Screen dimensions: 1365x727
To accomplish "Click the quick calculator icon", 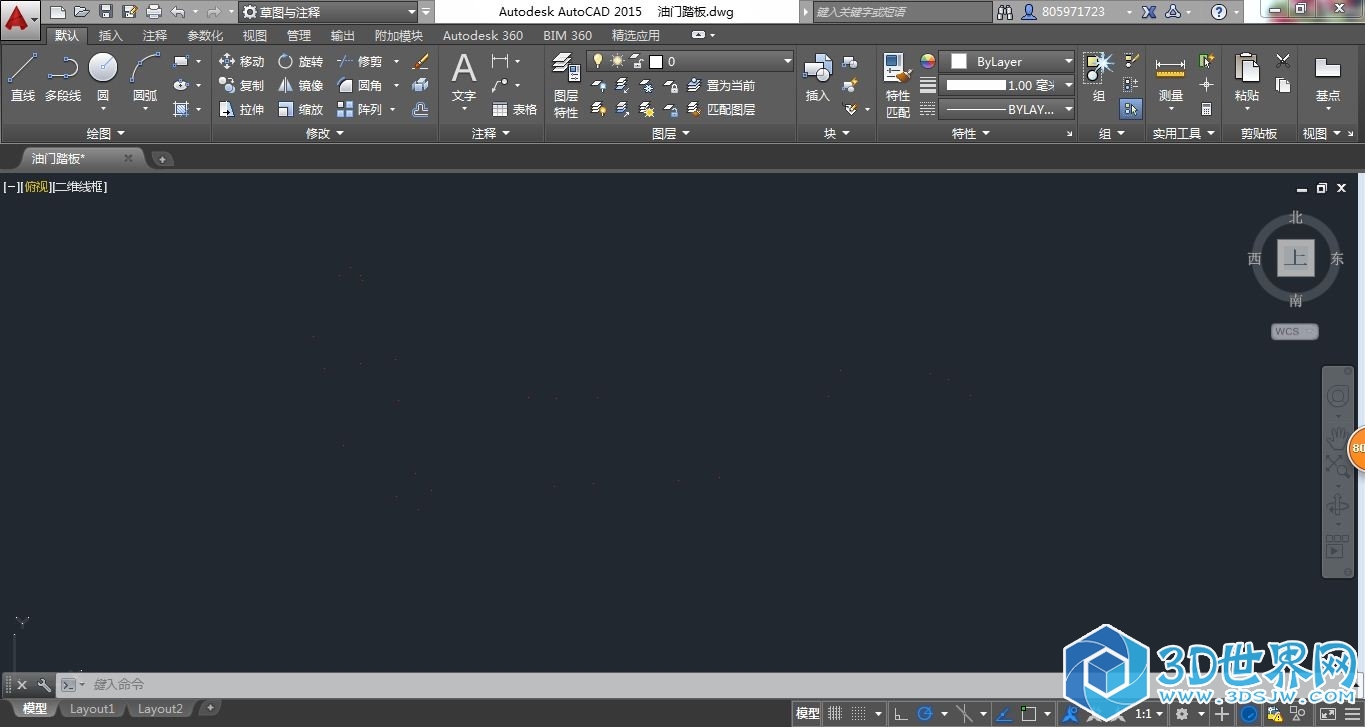I will (1207, 109).
